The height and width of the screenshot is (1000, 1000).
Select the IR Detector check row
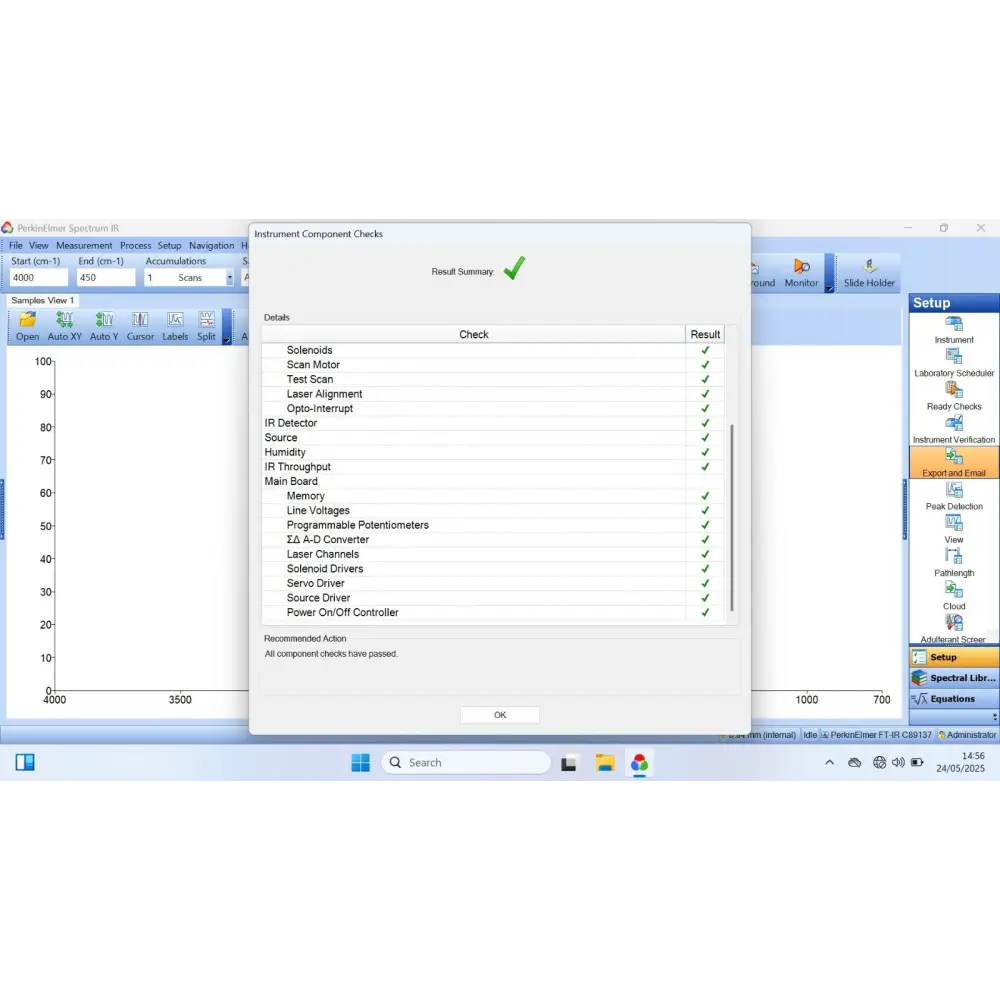click(x=493, y=423)
